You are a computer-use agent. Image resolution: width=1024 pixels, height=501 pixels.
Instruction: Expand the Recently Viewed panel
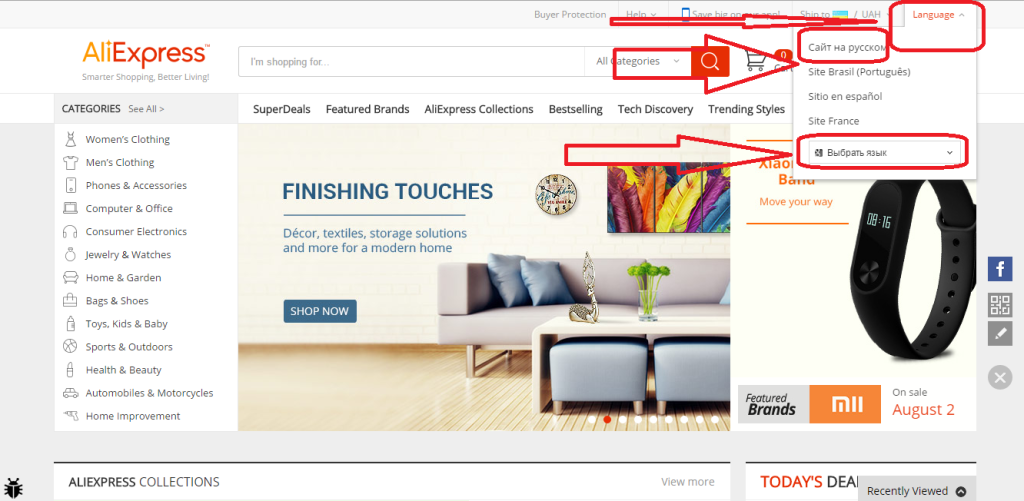[x=916, y=491]
